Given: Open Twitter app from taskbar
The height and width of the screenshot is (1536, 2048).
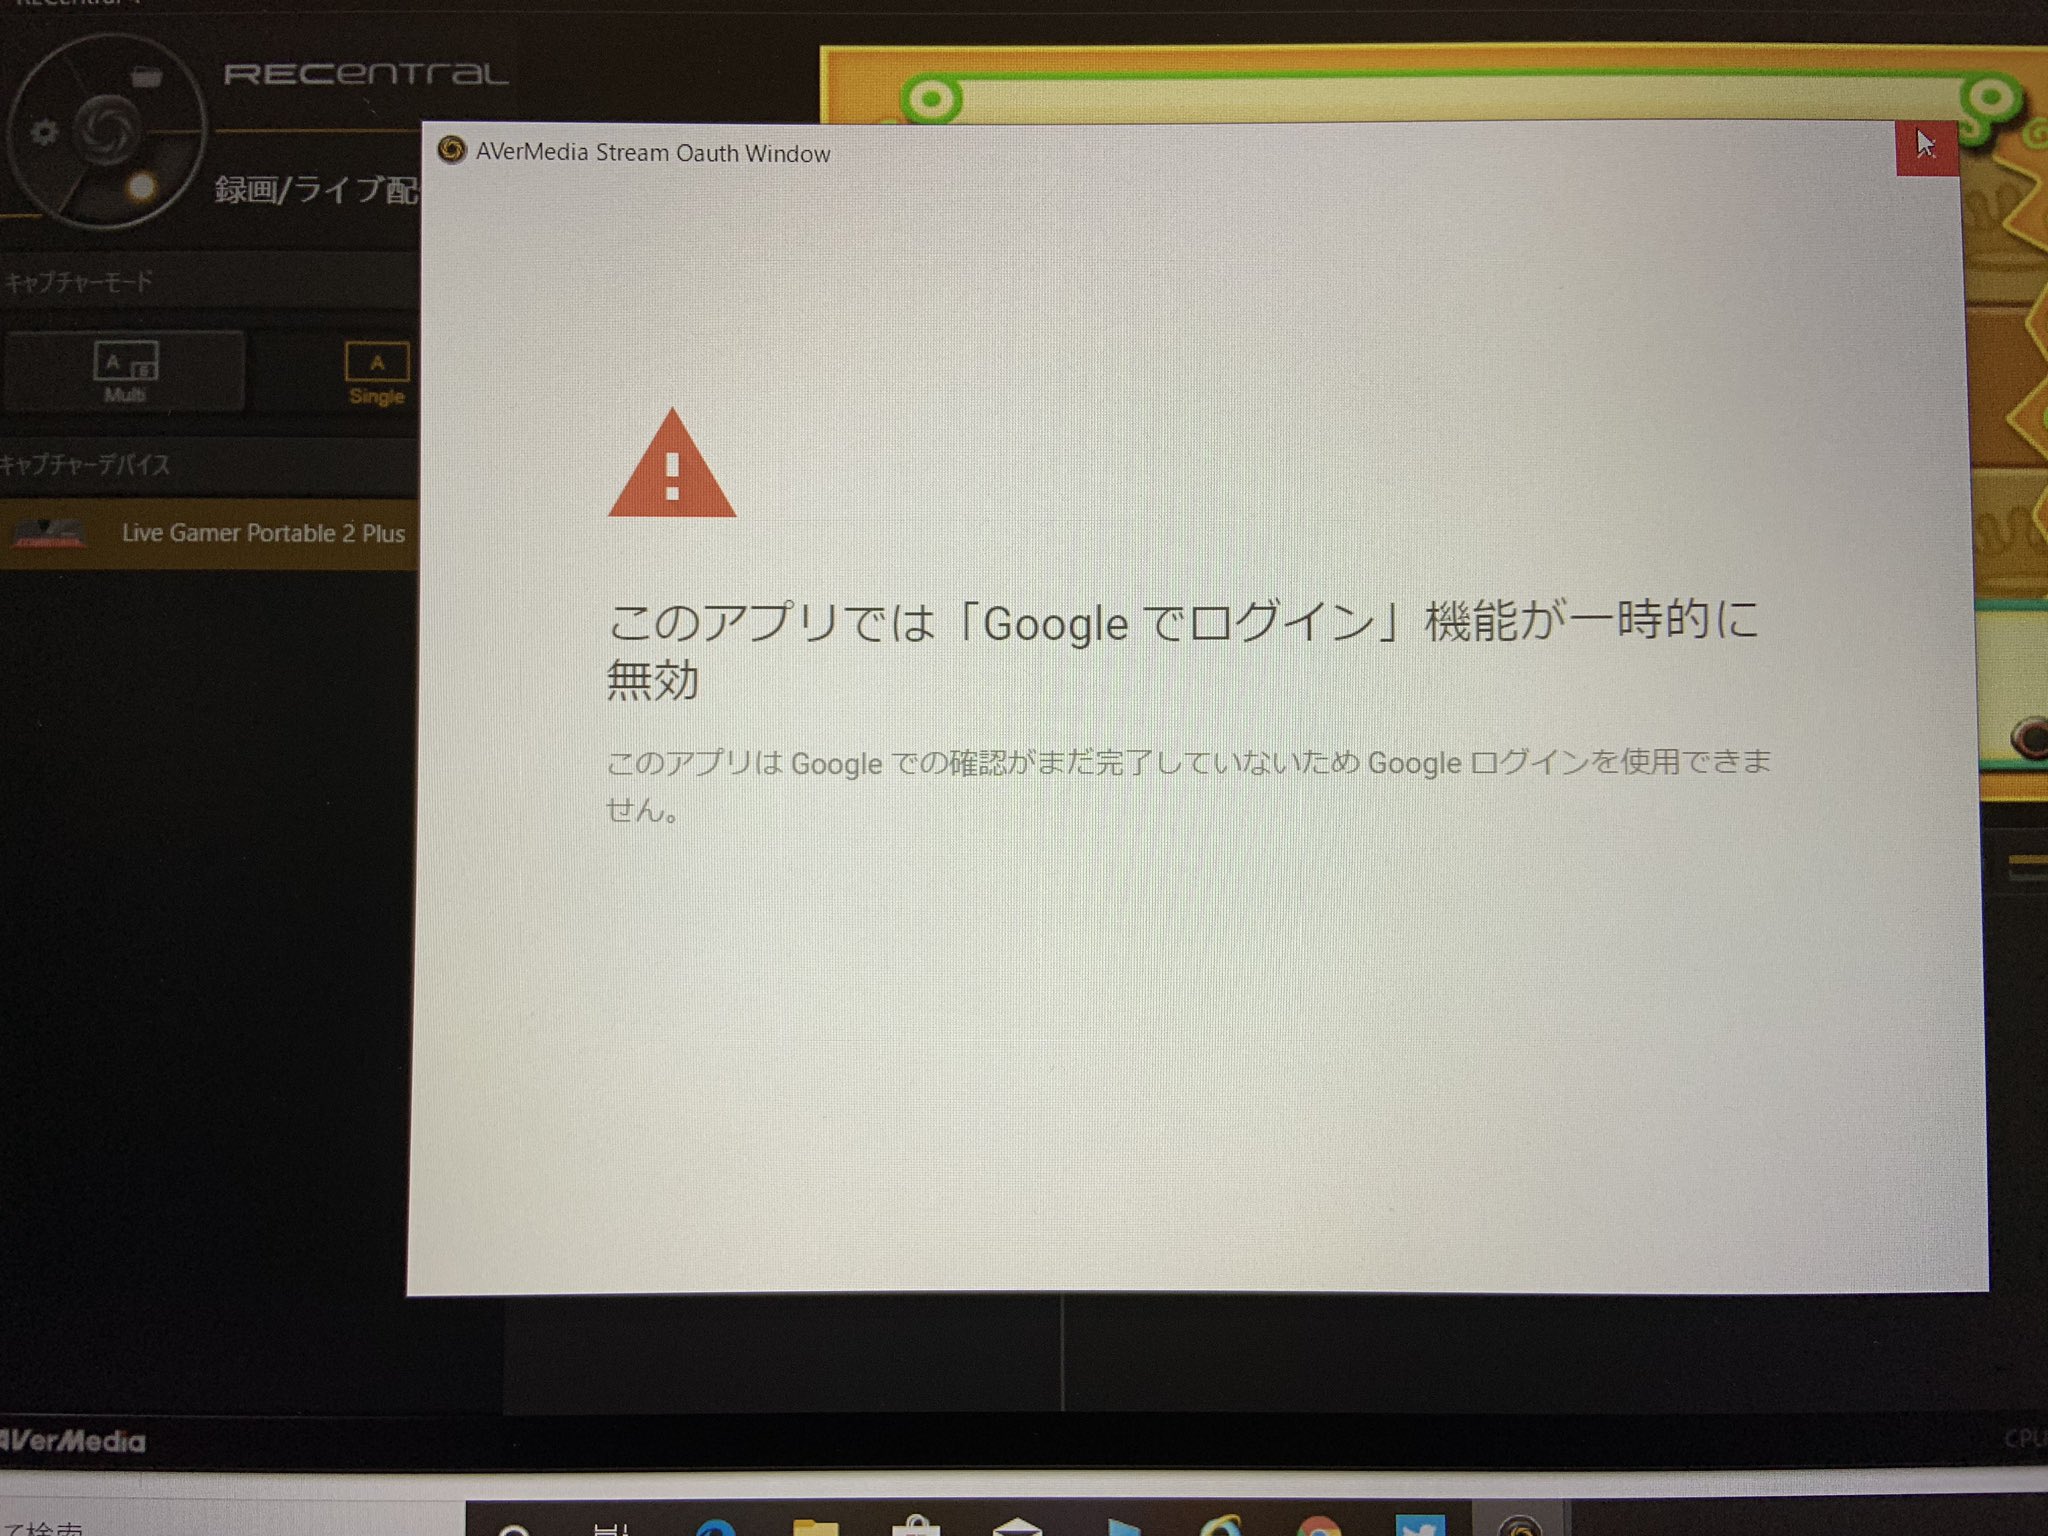Looking at the screenshot, I should coord(1419,1527).
